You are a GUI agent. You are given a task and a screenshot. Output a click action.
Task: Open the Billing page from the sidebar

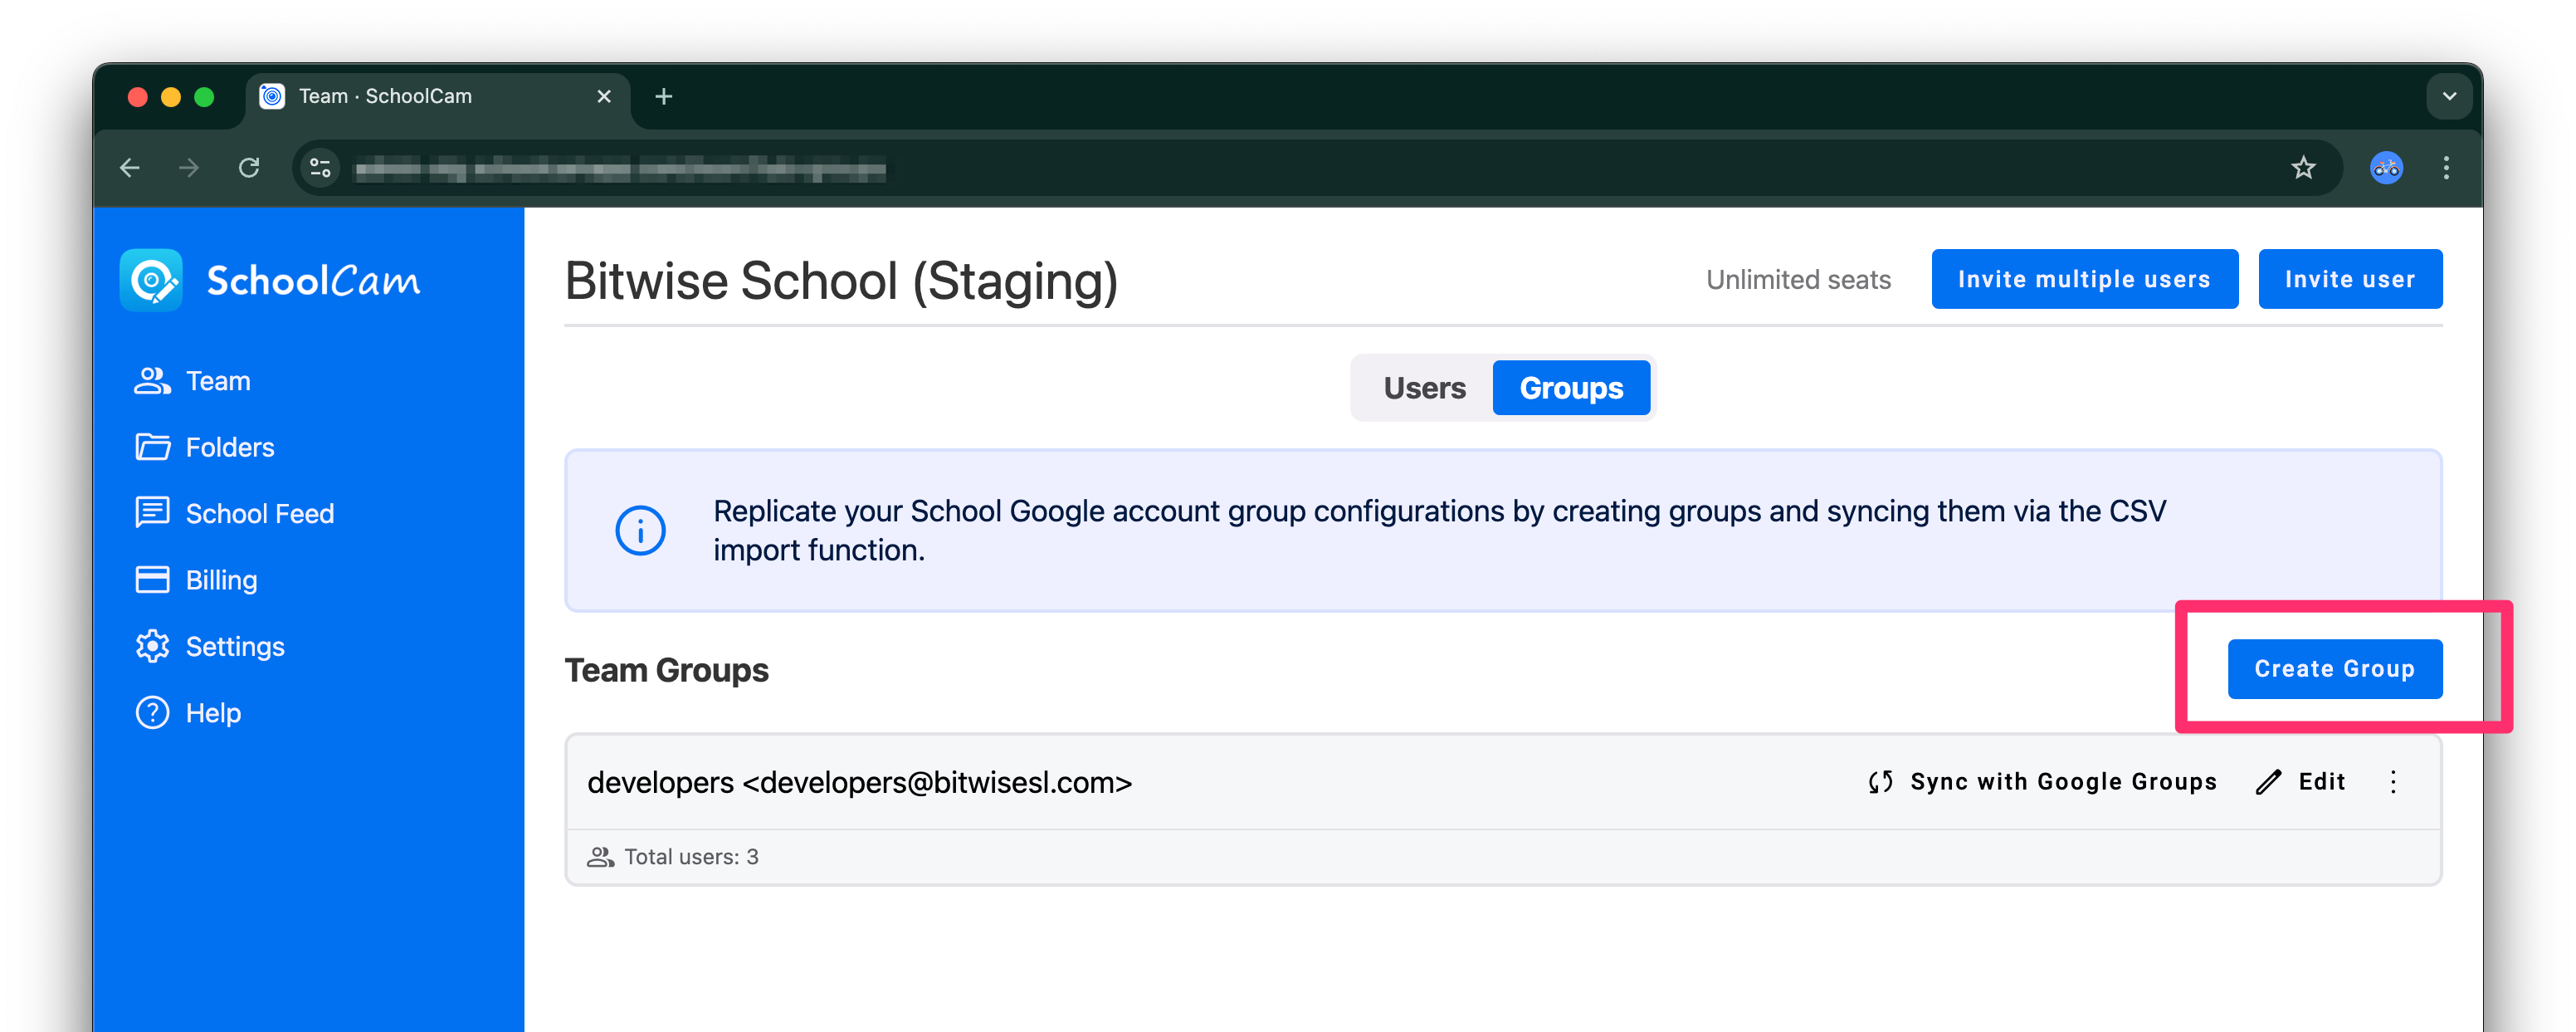[x=196, y=580]
